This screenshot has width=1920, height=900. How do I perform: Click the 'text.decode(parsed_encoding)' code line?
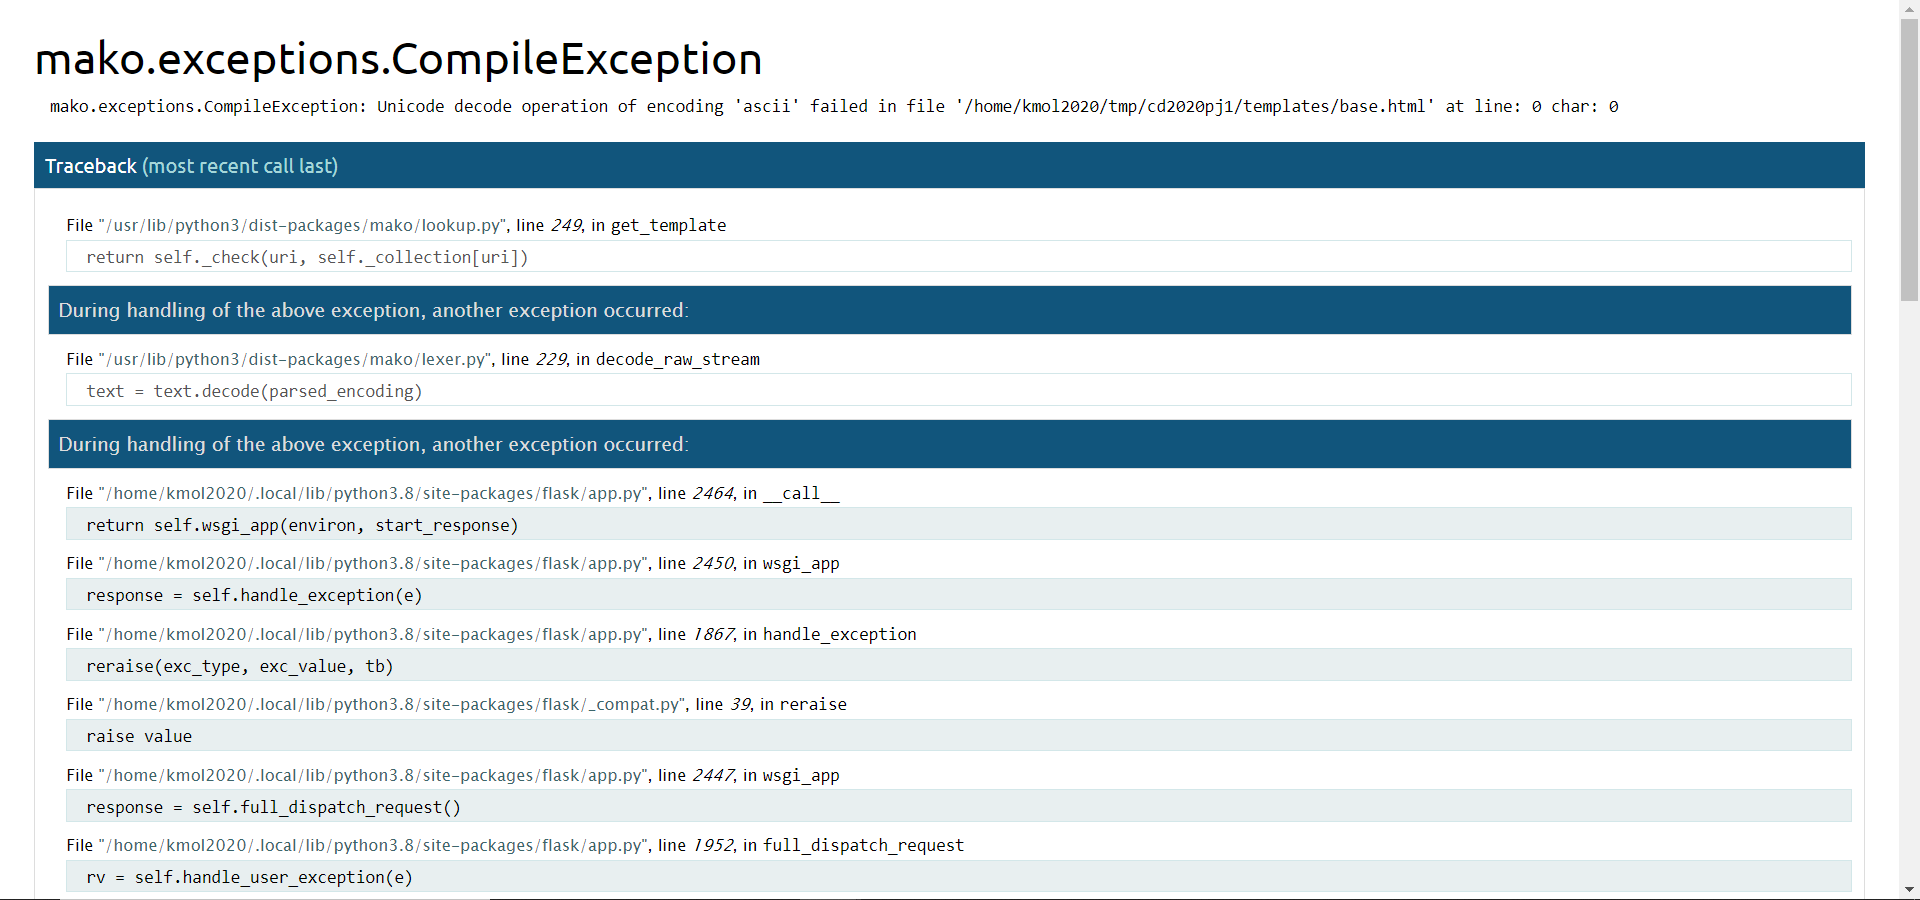[958, 390]
